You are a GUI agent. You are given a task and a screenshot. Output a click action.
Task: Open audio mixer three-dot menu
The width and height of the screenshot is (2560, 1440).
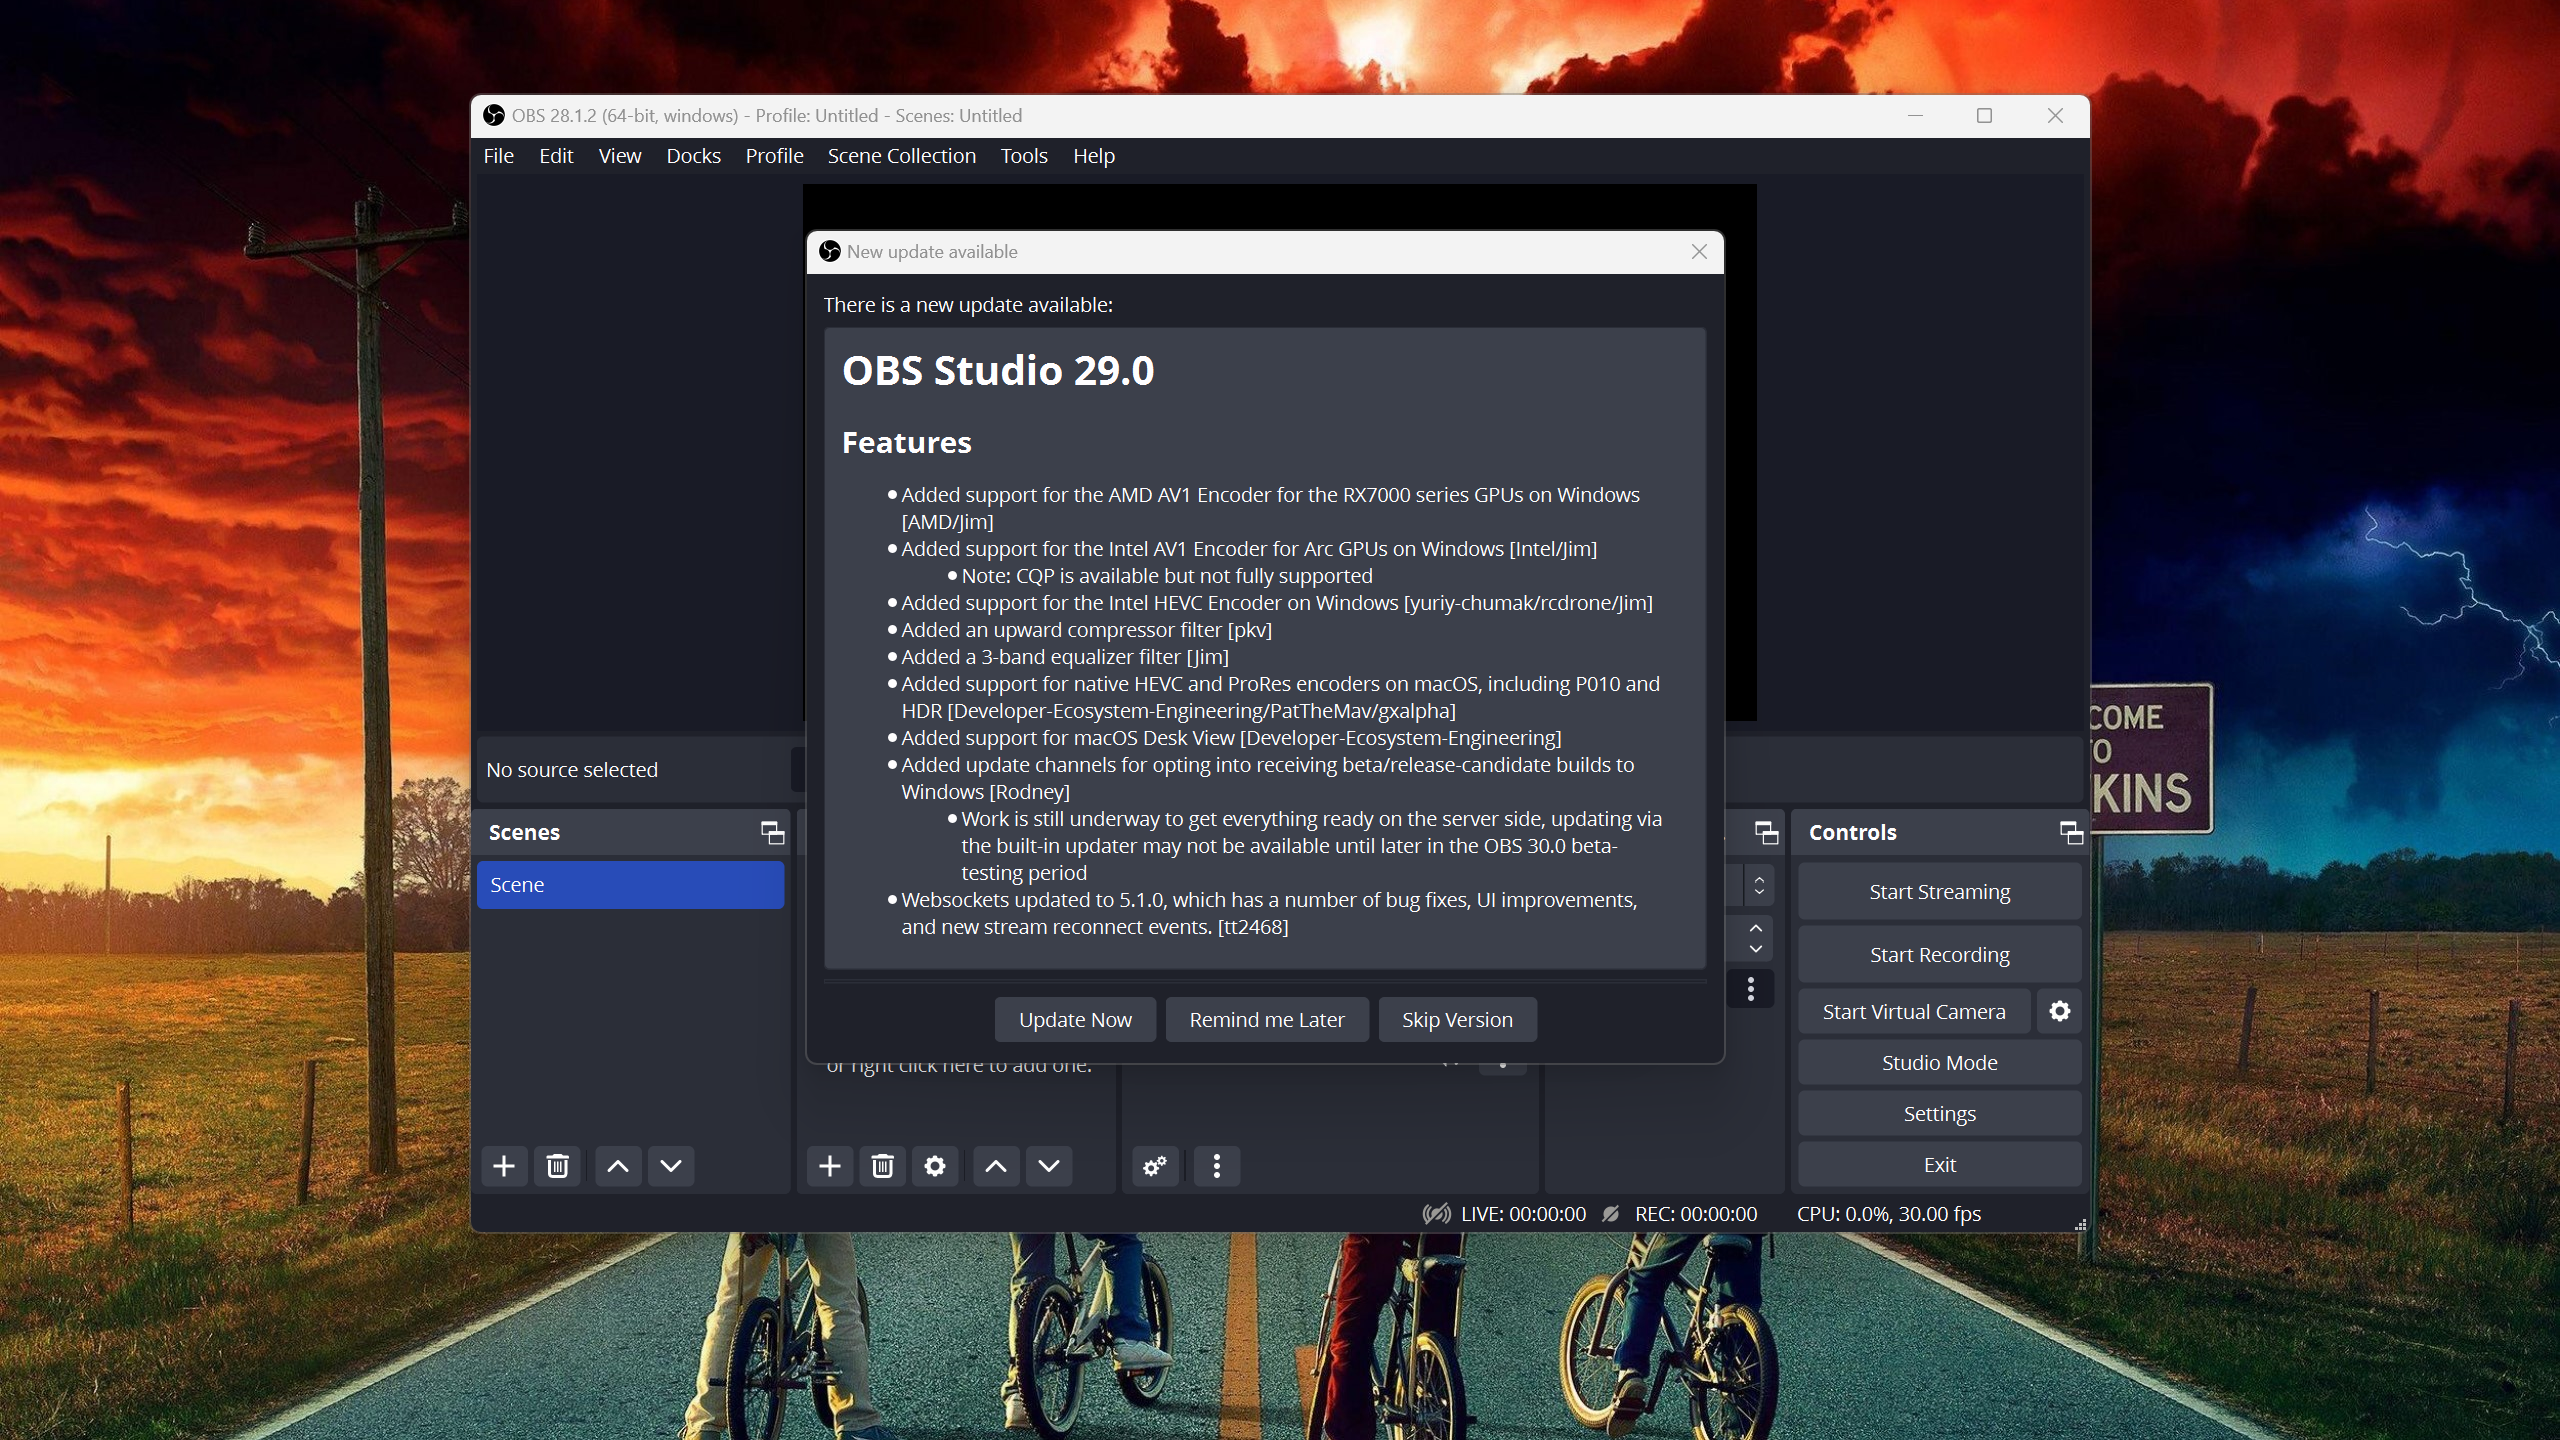(1217, 1166)
